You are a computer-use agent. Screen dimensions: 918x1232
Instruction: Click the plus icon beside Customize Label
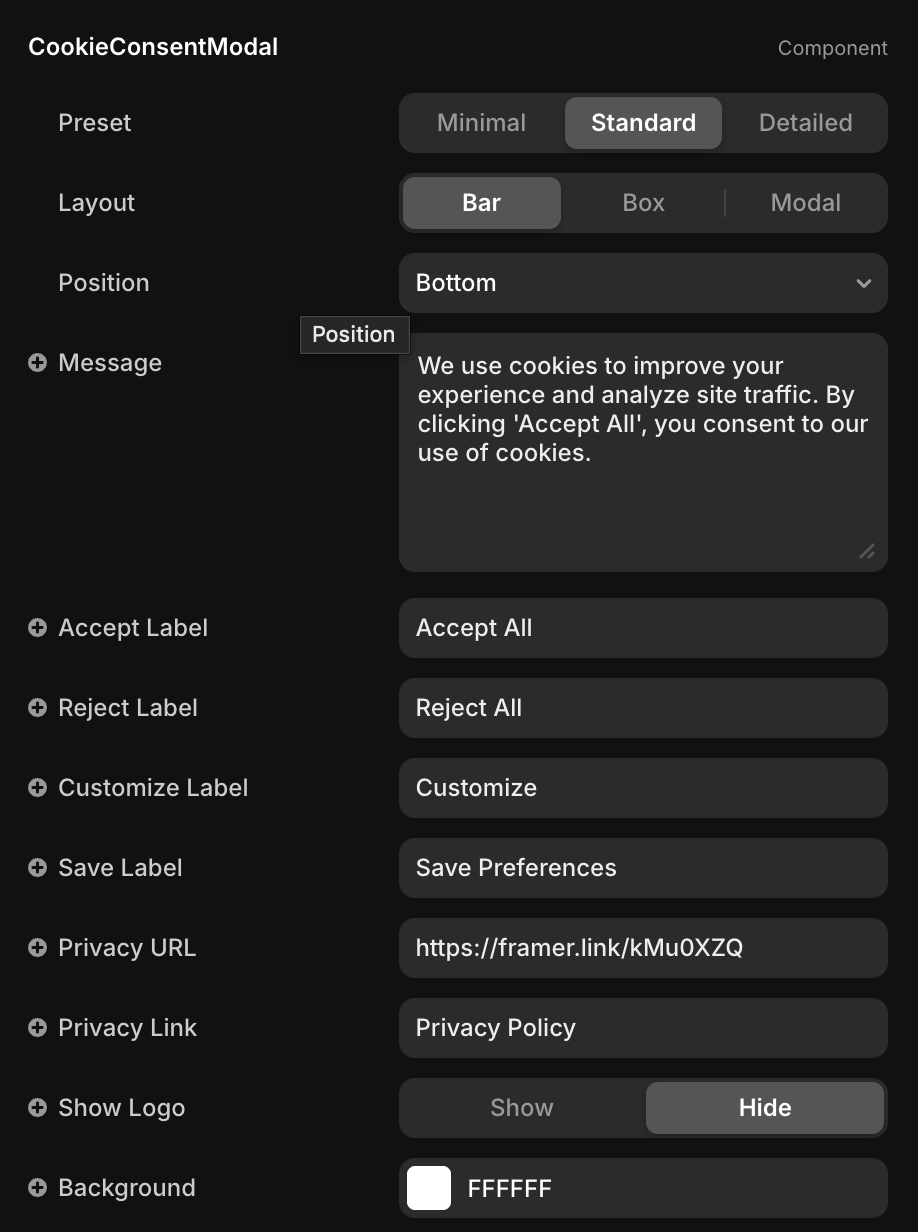[37, 788]
